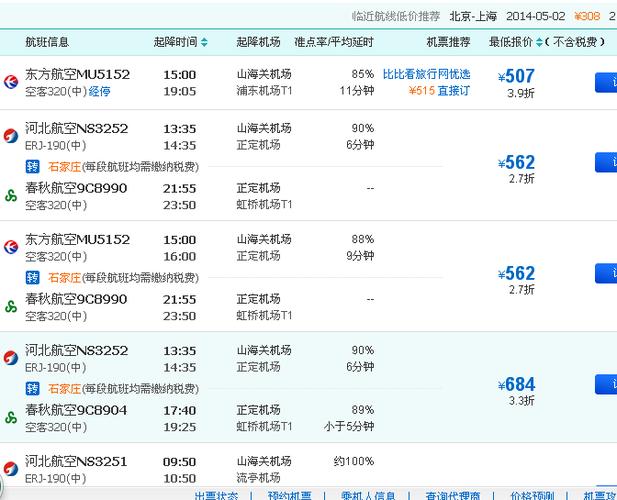Viewport: 617px width, 500px height.
Task: Open 比比看旅行网优选 link
Action: click(x=427, y=74)
